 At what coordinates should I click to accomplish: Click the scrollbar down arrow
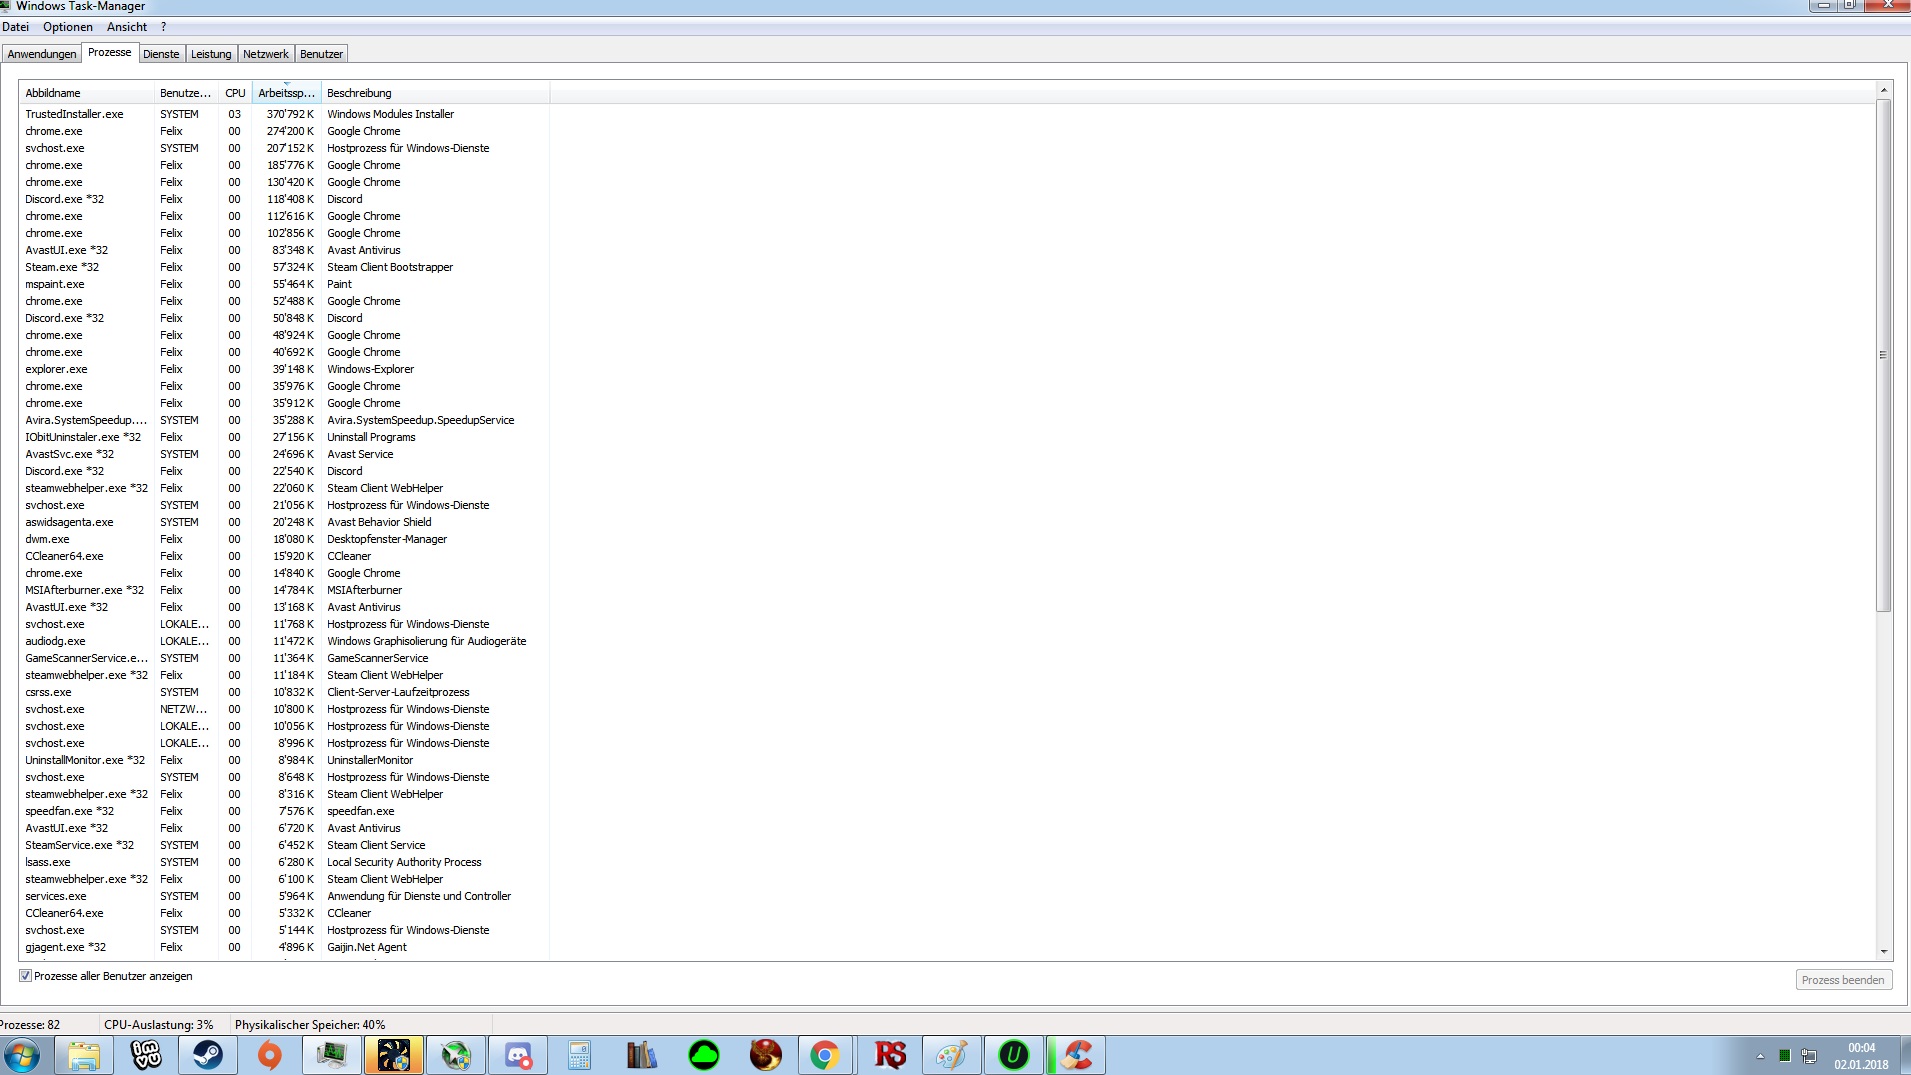[1884, 952]
